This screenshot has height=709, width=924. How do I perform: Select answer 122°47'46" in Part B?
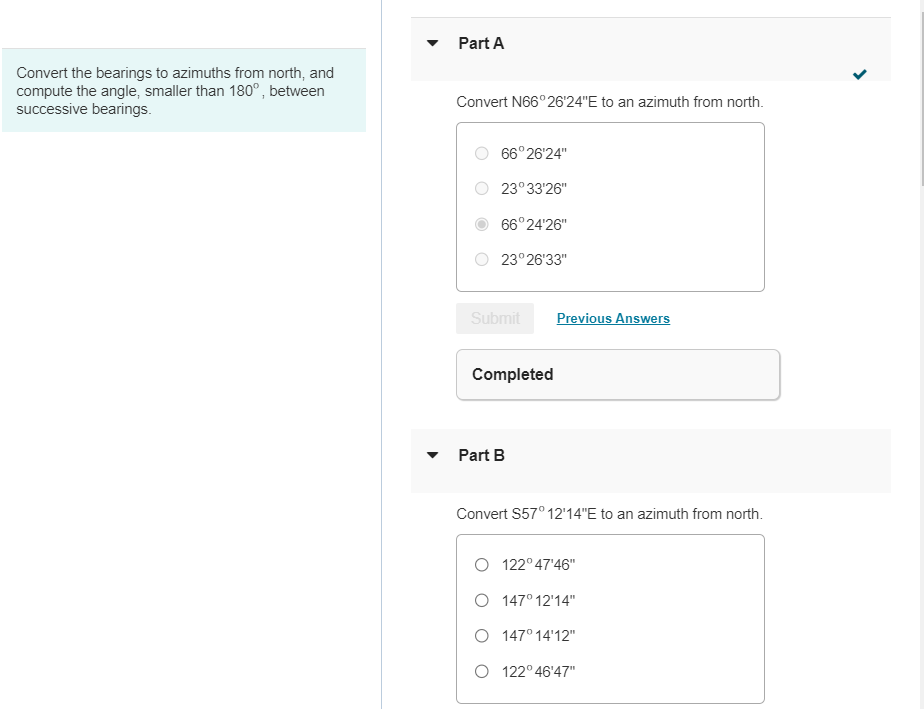(x=481, y=564)
